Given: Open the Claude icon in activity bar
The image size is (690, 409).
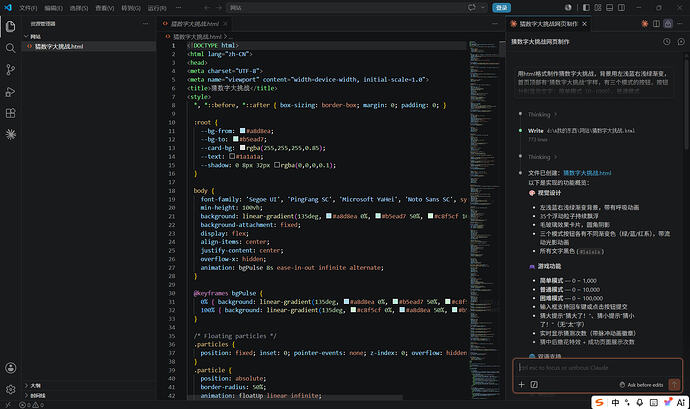Looking at the screenshot, I should coord(11,134).
